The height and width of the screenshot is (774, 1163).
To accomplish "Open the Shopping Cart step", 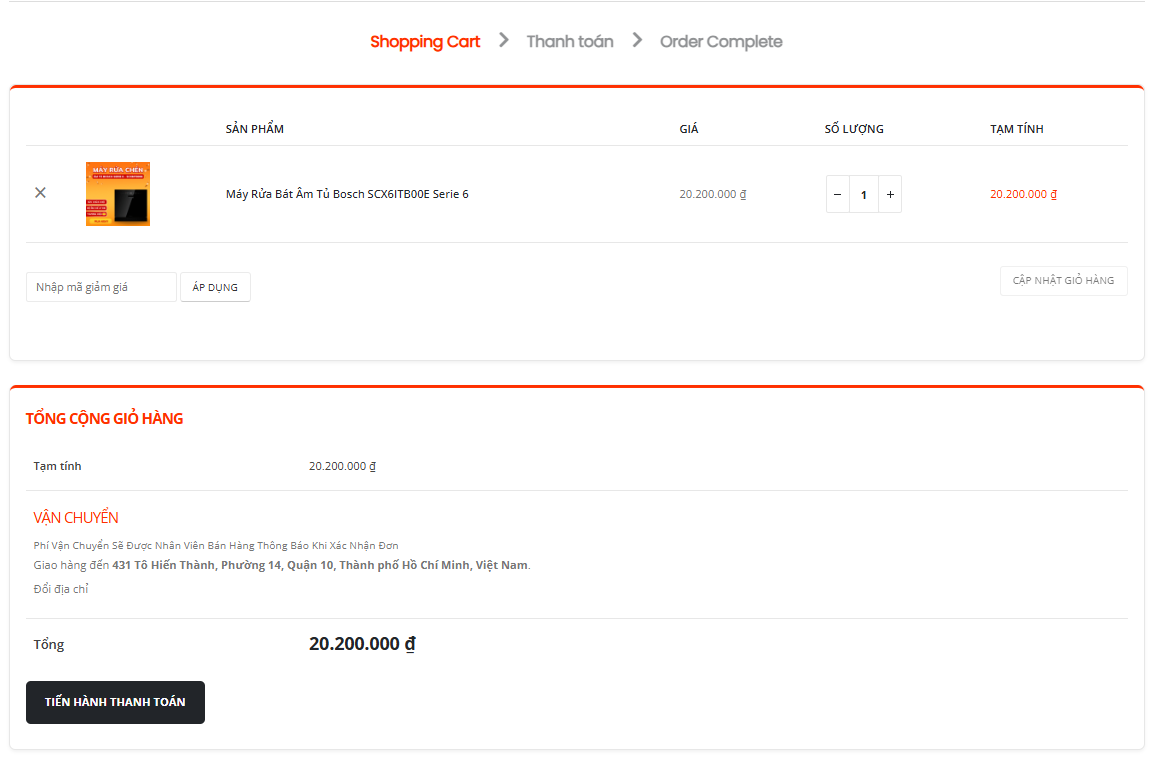I will [x=425, y=42].
